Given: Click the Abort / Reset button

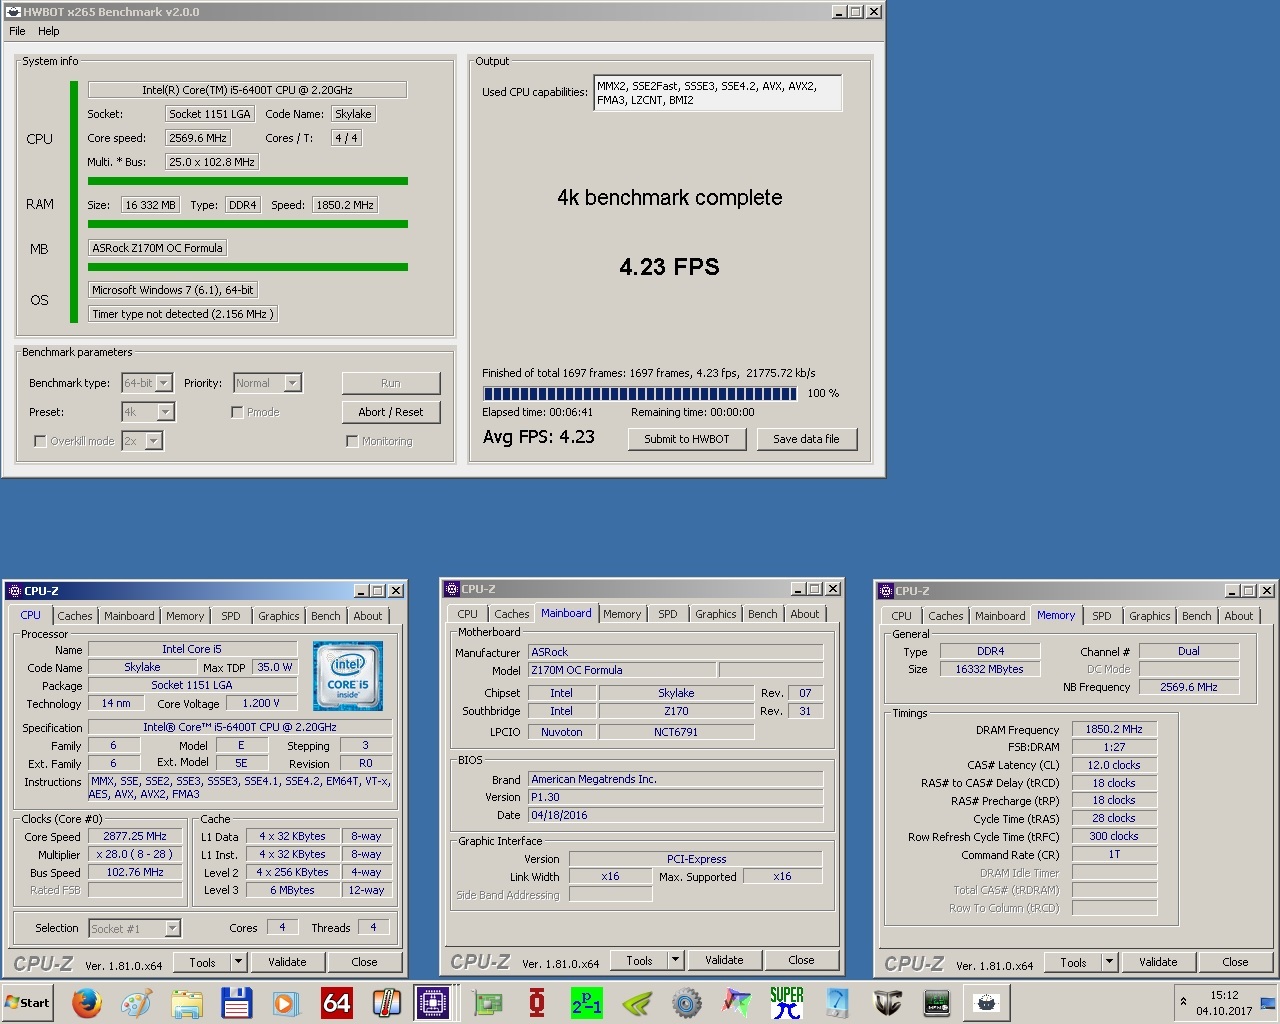Looking at the screenshot, I should pyautogui.click(x=391, y=412).
